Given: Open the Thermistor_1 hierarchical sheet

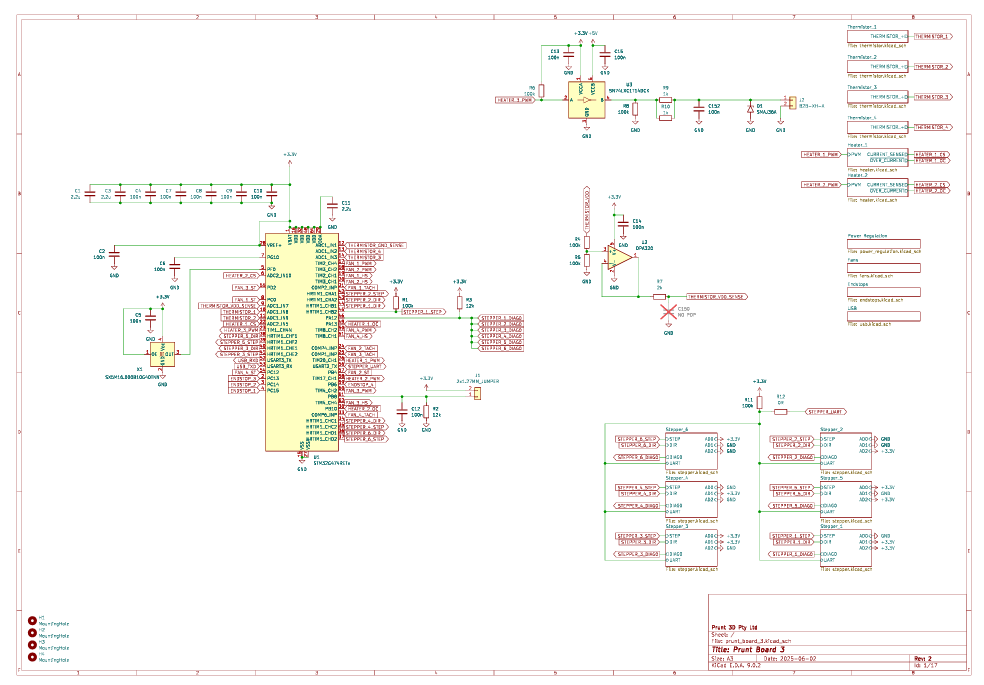Looking at the screenshot, I should [878, 36].
